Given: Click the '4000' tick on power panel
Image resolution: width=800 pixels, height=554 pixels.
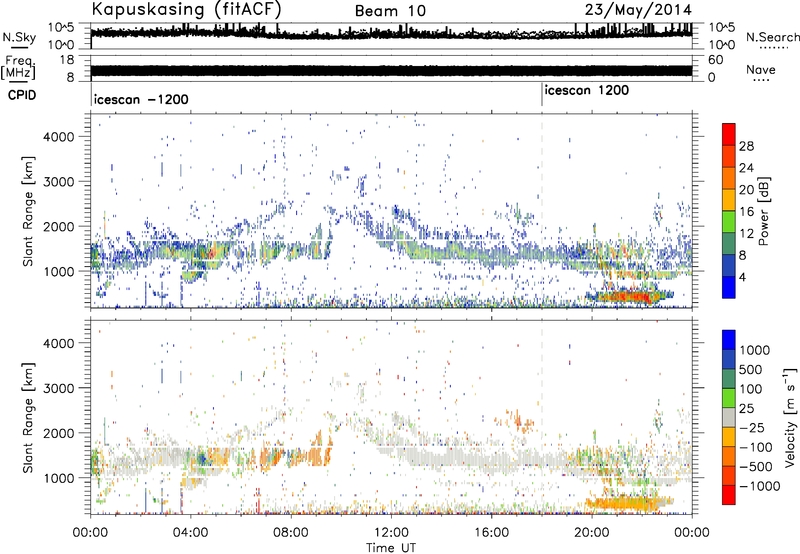Looking at the screenshot, I should click(x=59, y=137).
